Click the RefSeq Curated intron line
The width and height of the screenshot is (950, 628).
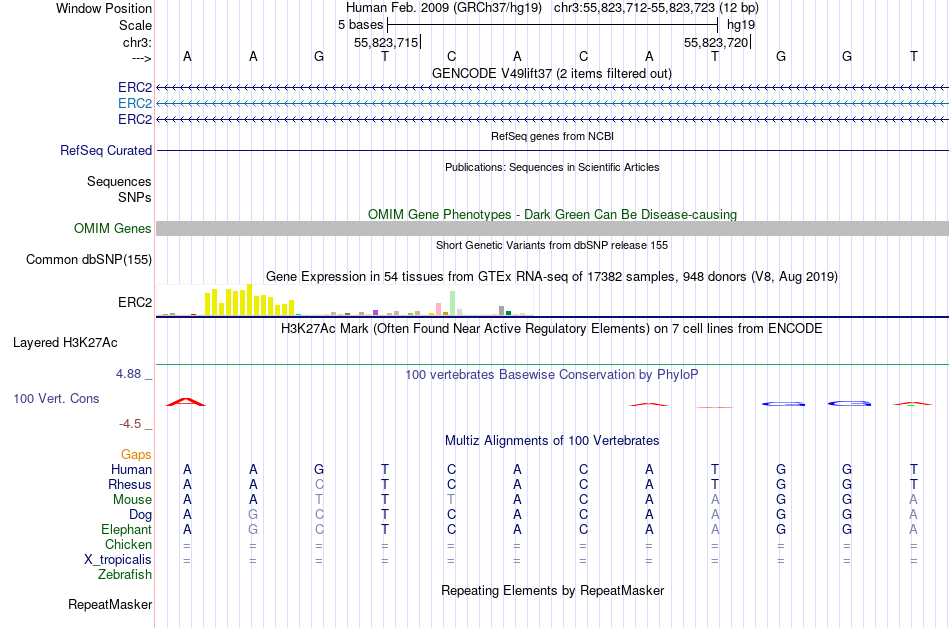coord(552,150)
